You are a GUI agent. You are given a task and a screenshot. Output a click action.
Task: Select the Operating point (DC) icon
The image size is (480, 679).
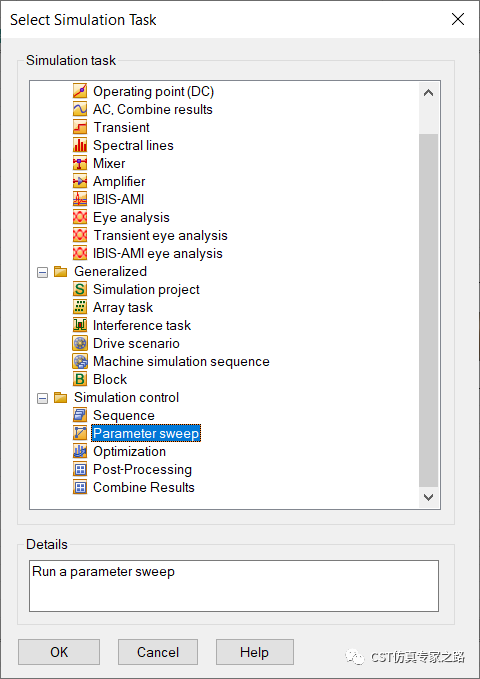click(x=80, y=91)
